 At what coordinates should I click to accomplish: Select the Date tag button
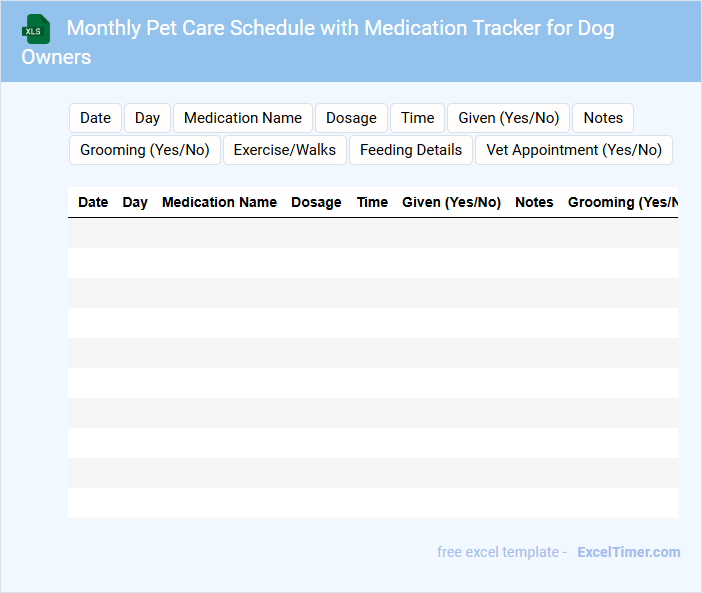(x=95, y=118)
